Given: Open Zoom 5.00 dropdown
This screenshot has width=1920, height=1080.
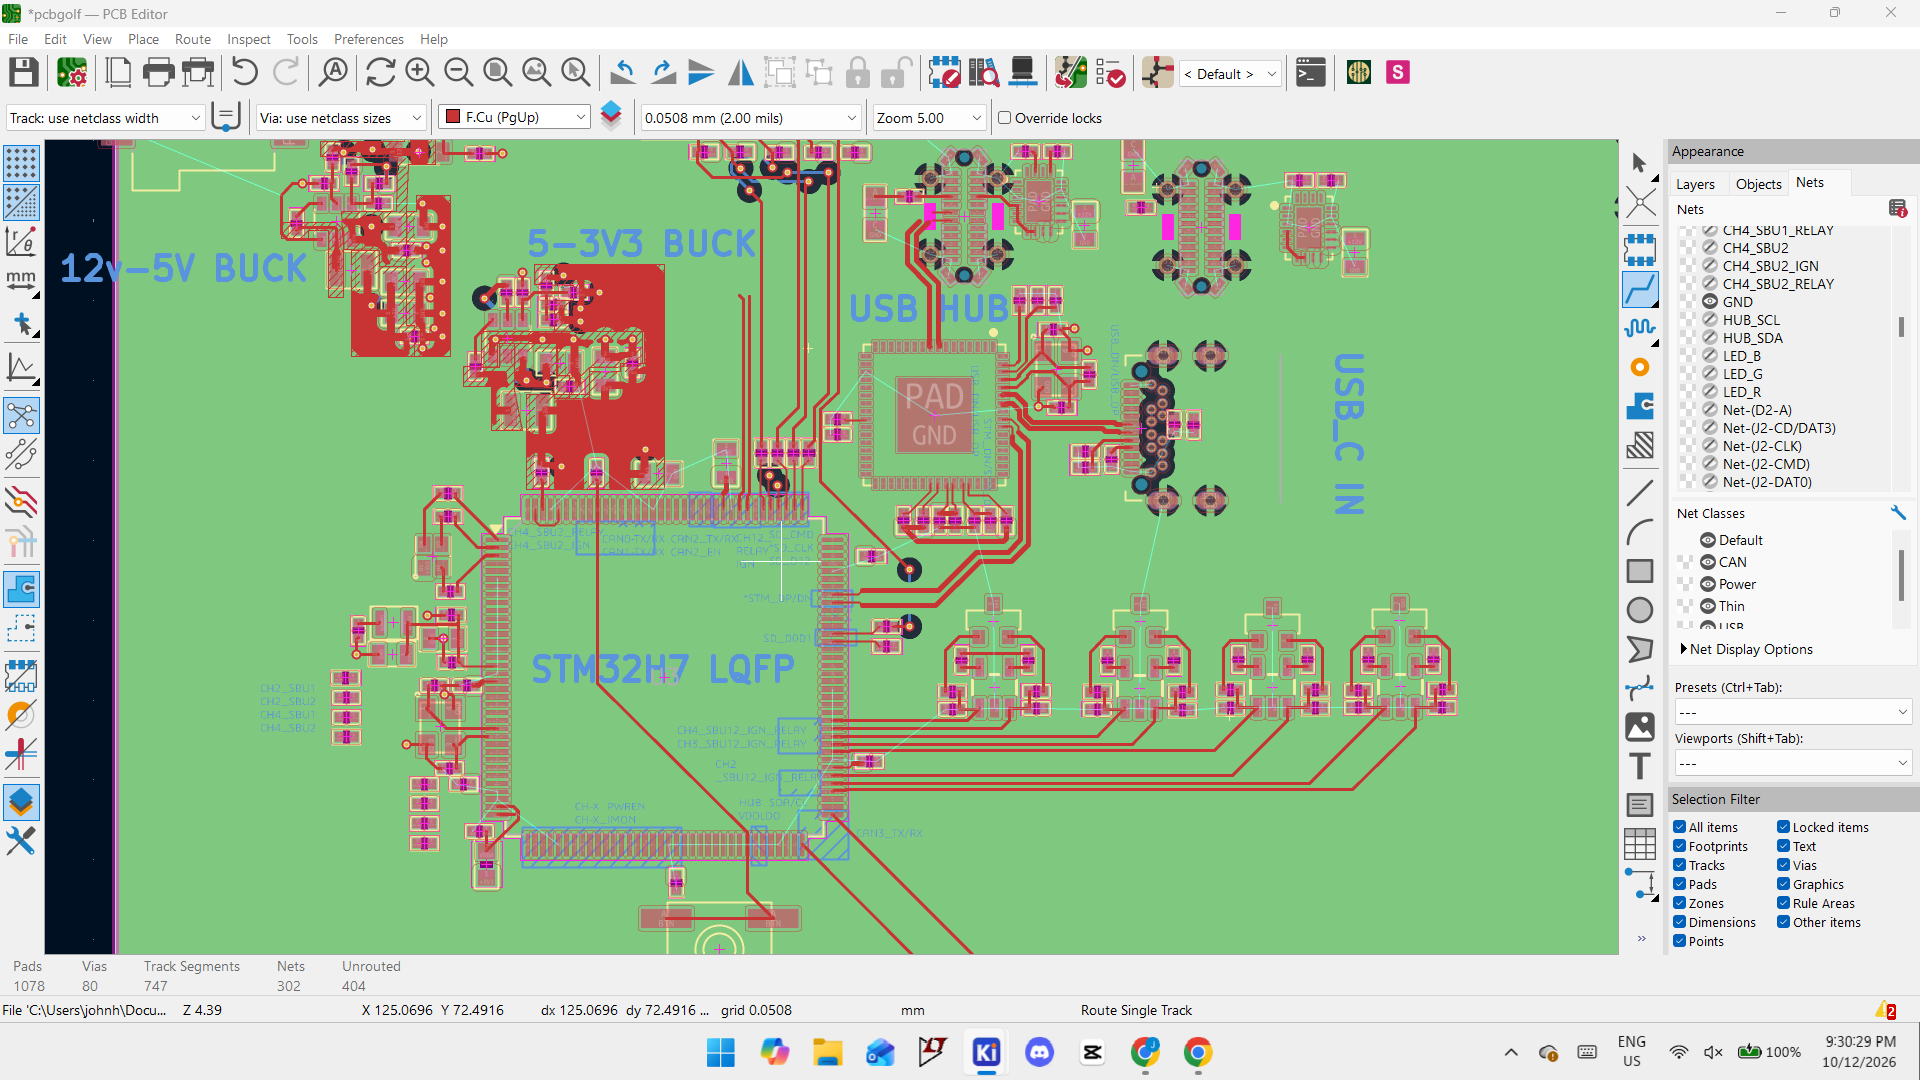Looking at the screenshot, I should click(x=929, y=118).
